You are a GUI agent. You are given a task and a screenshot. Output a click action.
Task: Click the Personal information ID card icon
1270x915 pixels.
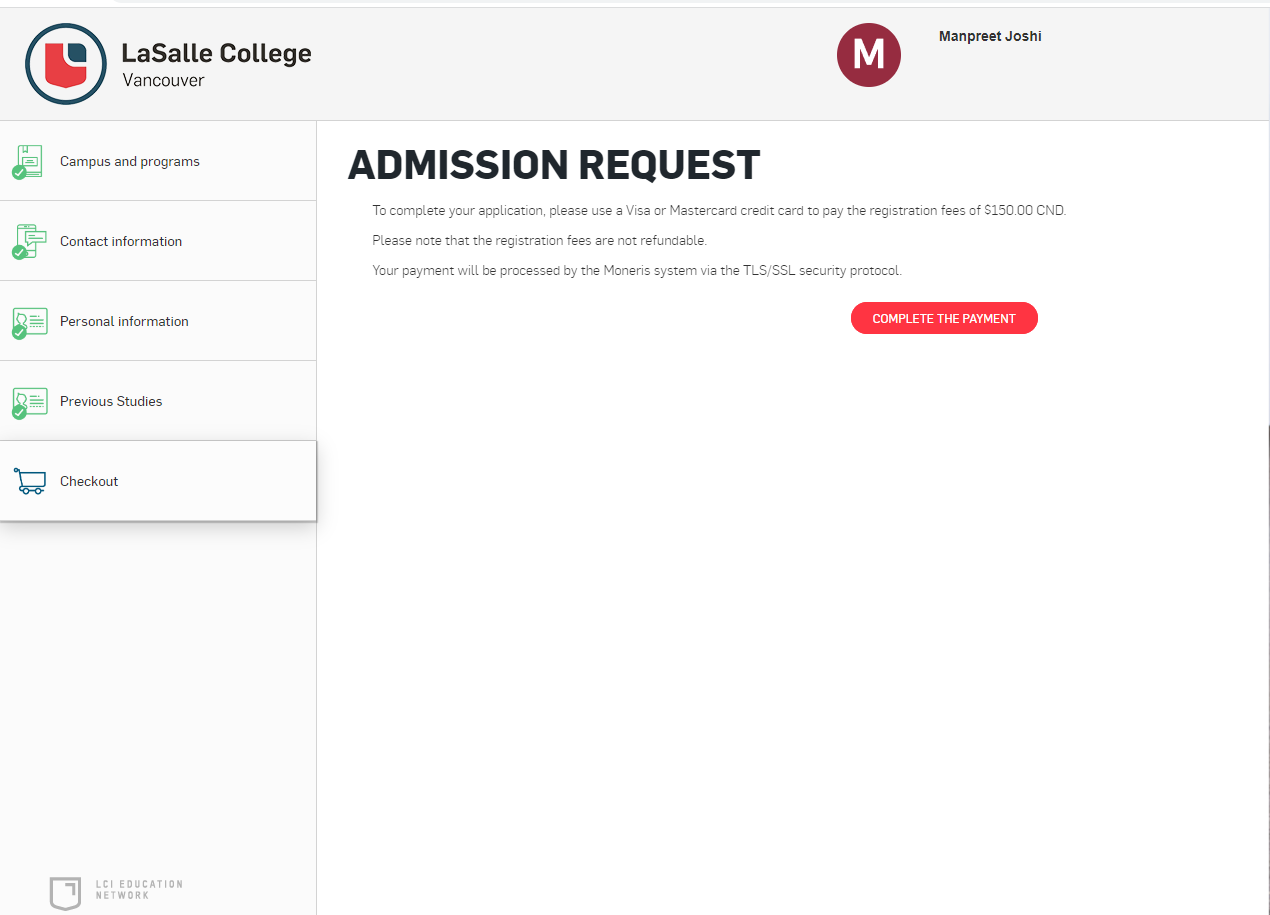pos(31,321)
